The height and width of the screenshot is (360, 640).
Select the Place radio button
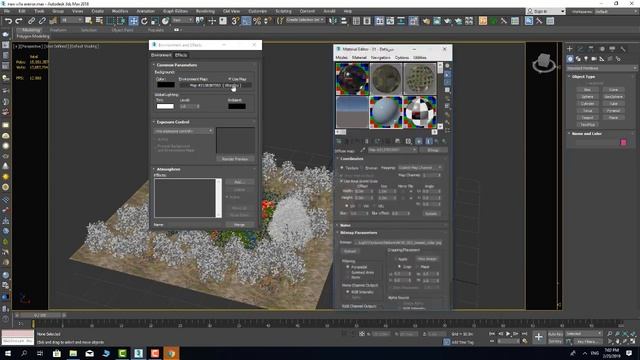tap(417, 267)
